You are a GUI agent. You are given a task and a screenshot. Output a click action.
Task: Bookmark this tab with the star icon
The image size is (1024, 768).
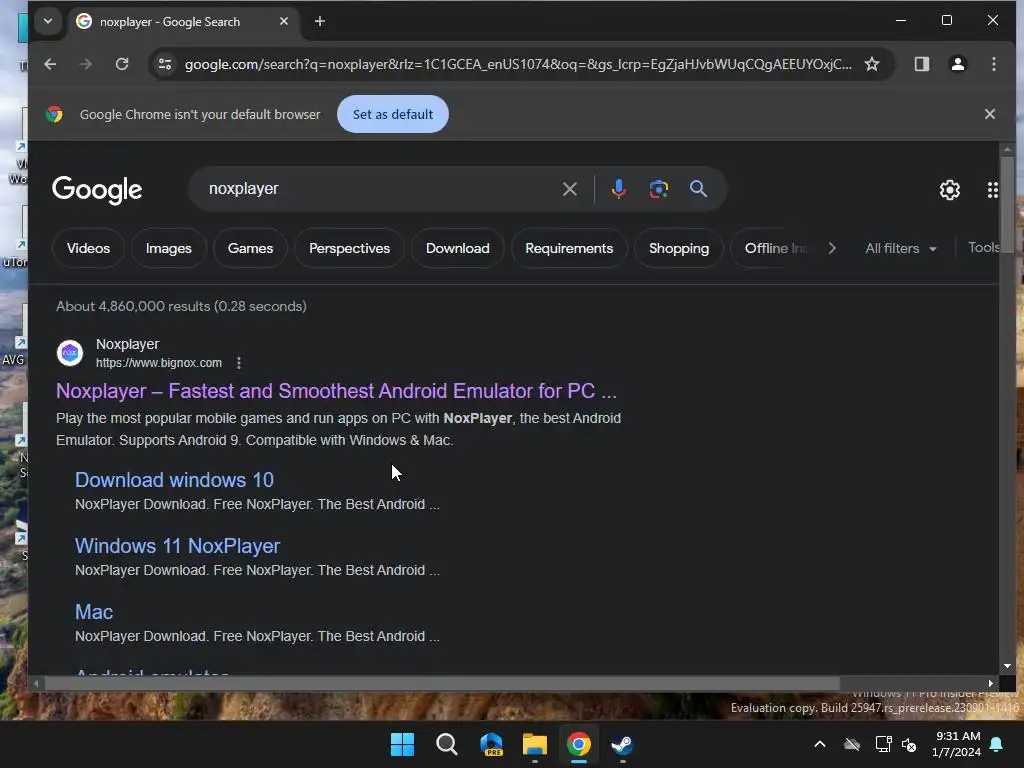tap(872, 64)
